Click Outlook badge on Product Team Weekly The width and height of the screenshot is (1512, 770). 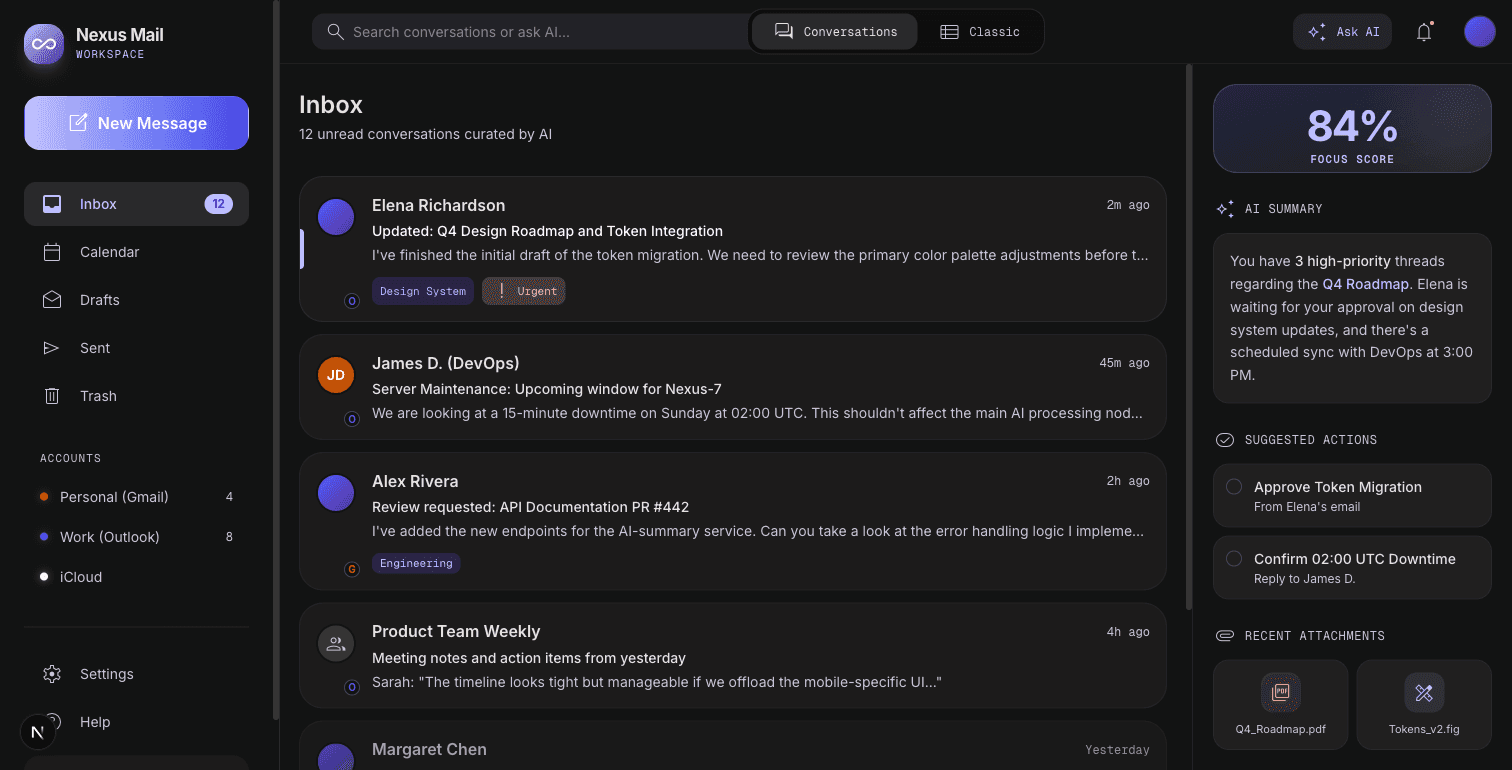click(352, 687)
